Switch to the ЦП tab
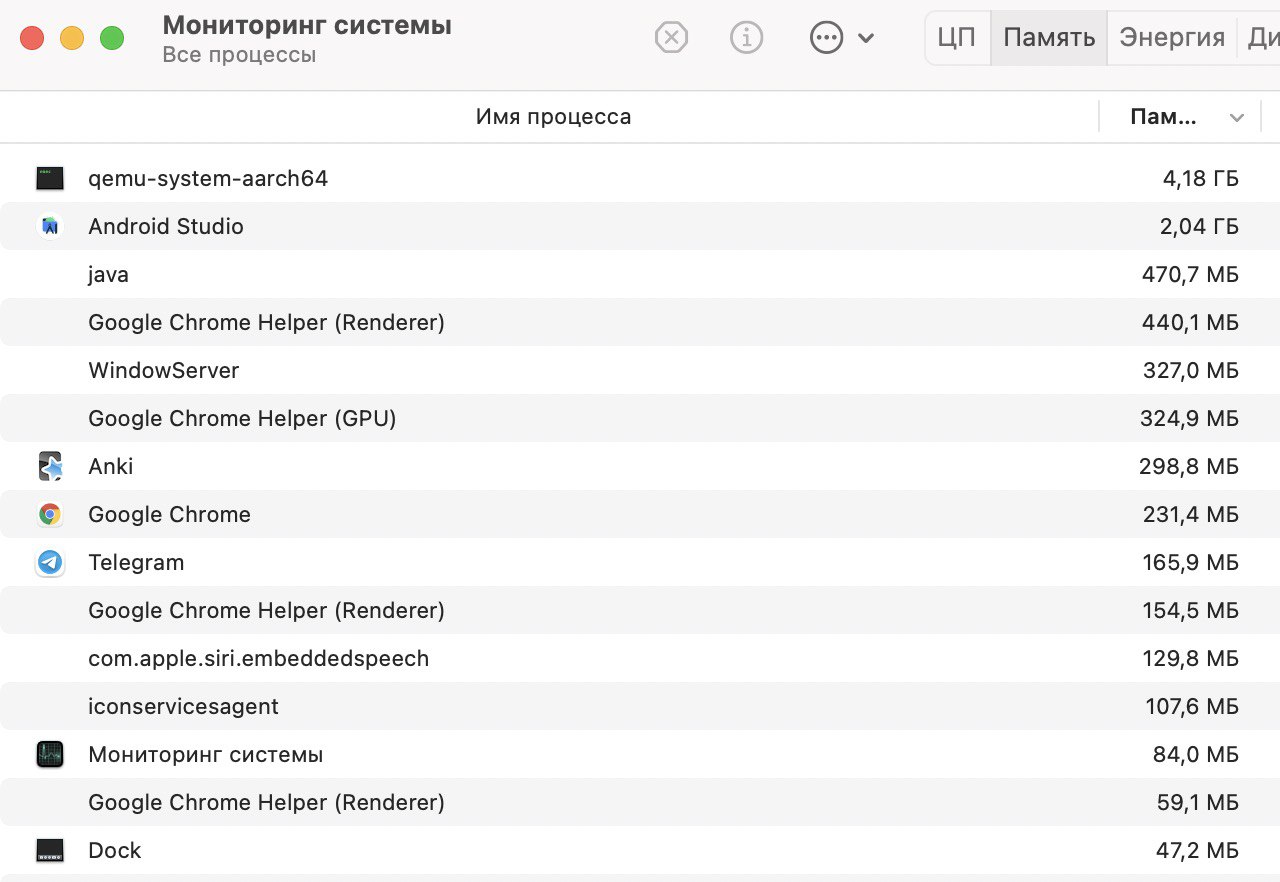The image size is (1280, 882). [957, 38]
